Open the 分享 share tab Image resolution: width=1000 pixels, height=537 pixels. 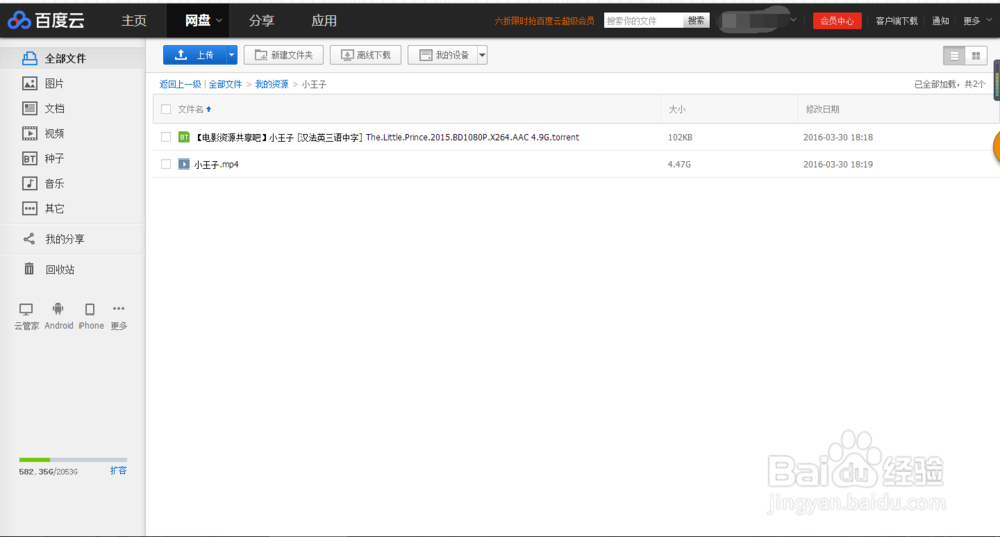pos(261,20)
